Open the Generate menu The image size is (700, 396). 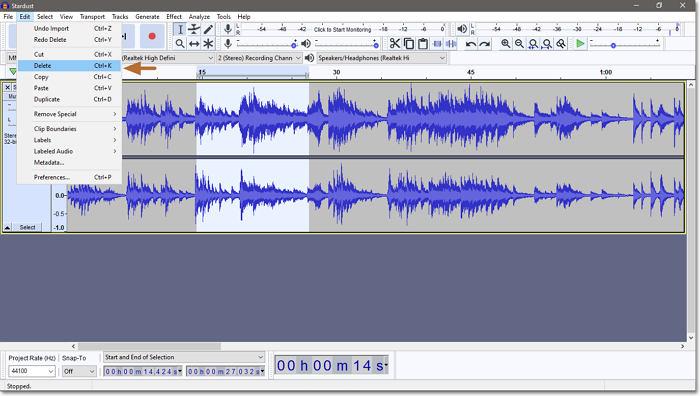click(147, 17)
